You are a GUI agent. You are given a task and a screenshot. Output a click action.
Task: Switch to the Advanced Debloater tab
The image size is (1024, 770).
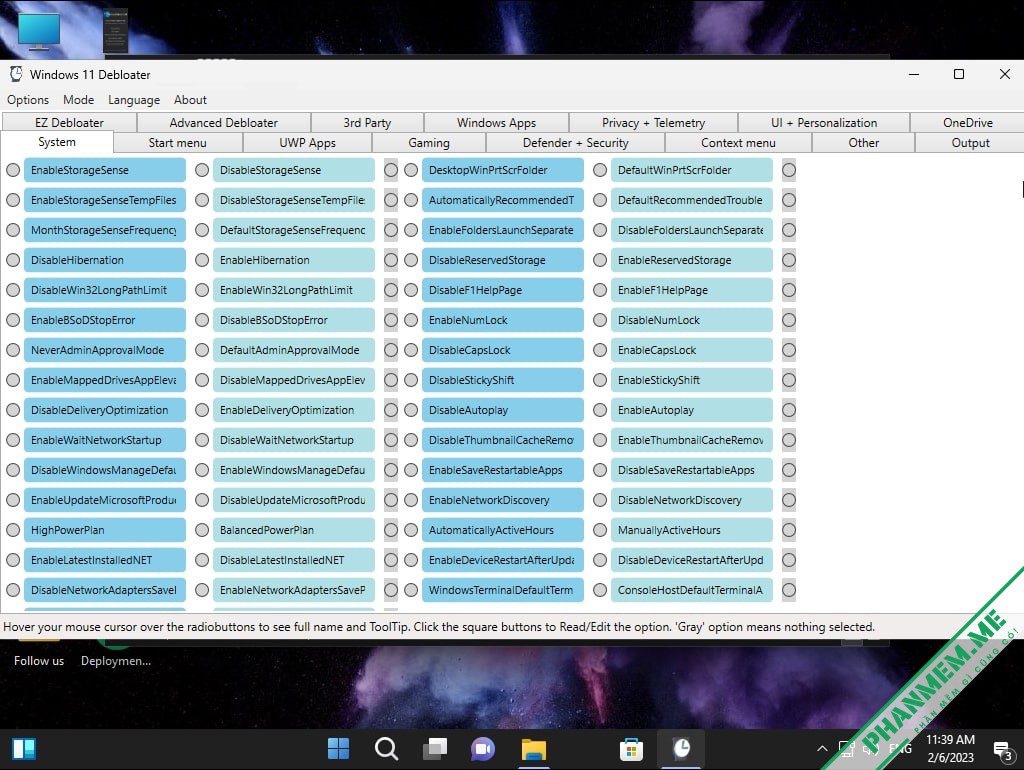click(223, 123)
